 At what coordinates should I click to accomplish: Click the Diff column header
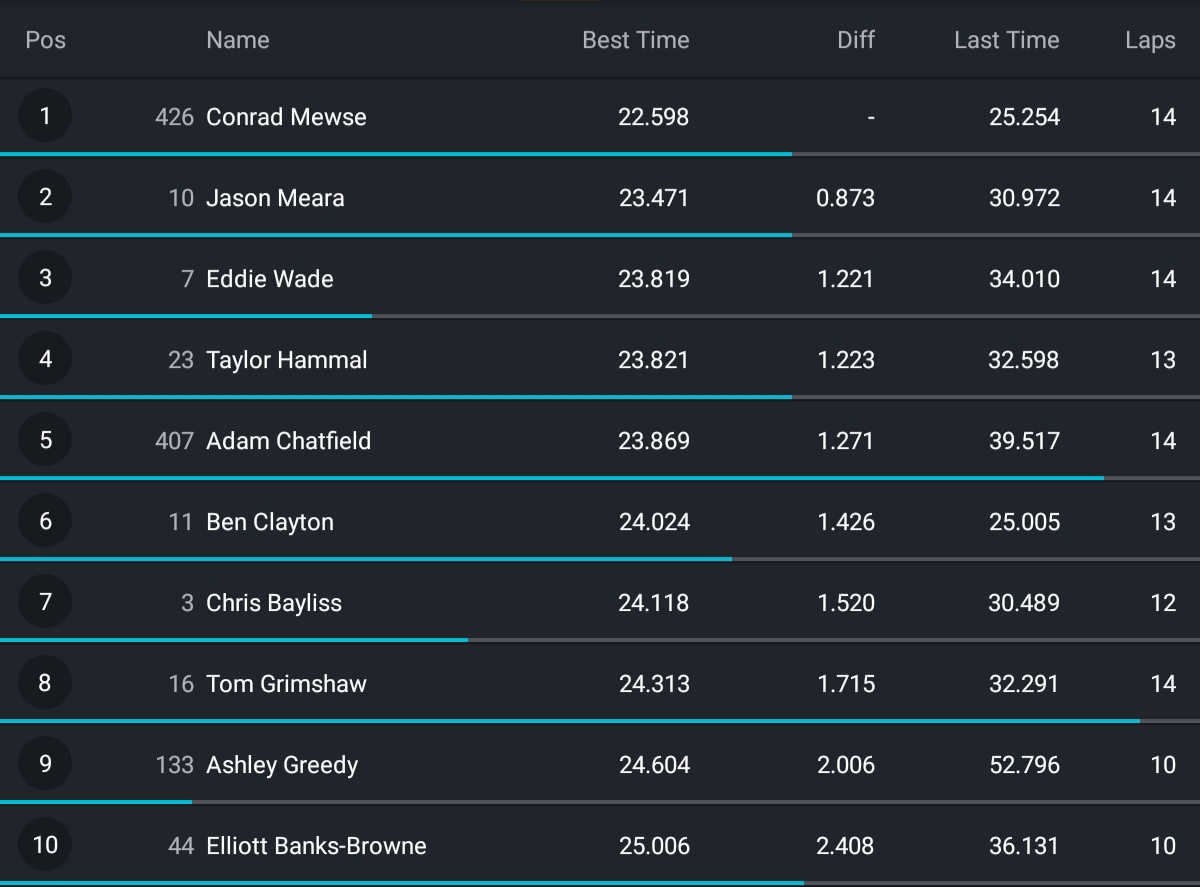coord(855,40)
